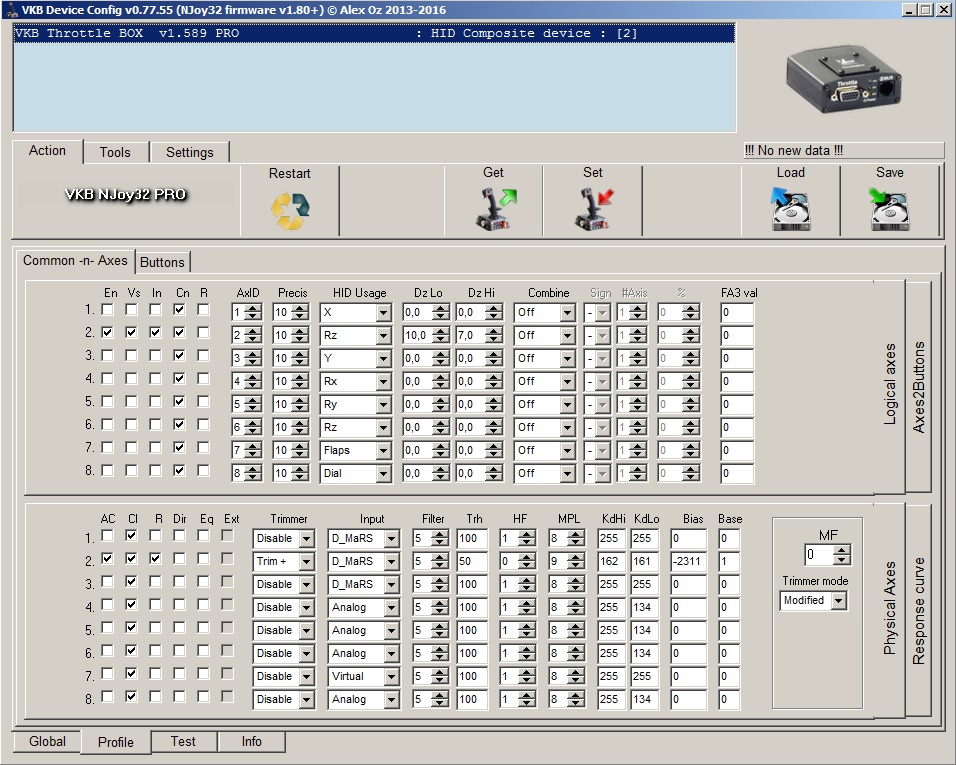Viewport: 956px width, 765px height.
Task: Open Input dropdown showing Virtual for axis 7
Action: [391, 677]
